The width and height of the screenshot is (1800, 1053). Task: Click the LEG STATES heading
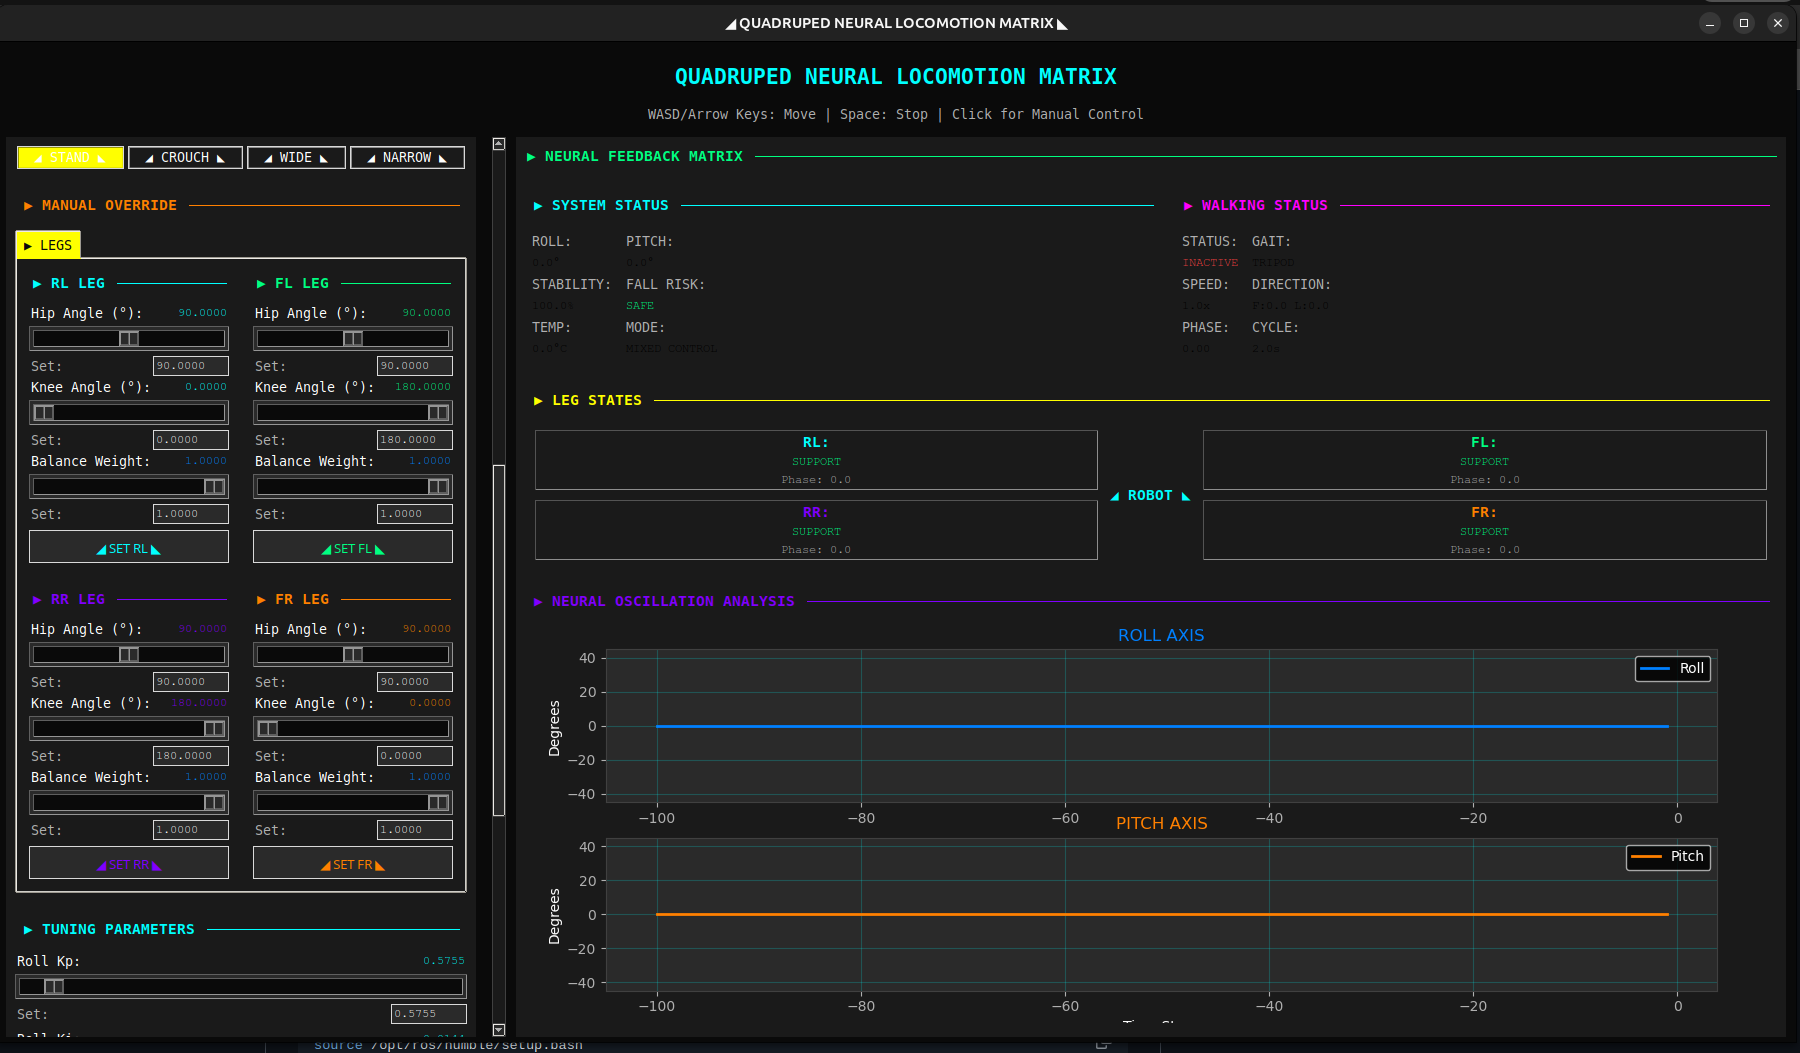tap(597, 401)
